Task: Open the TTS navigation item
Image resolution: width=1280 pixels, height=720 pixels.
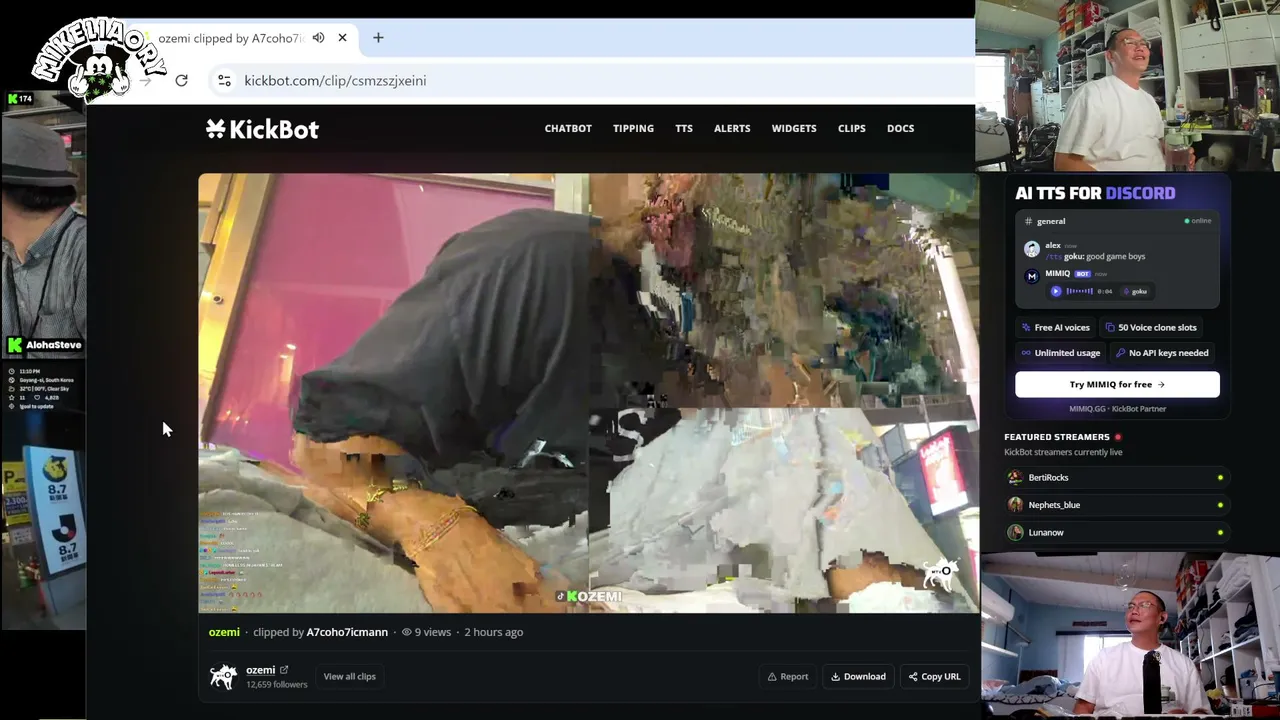Action: (684, 128)
